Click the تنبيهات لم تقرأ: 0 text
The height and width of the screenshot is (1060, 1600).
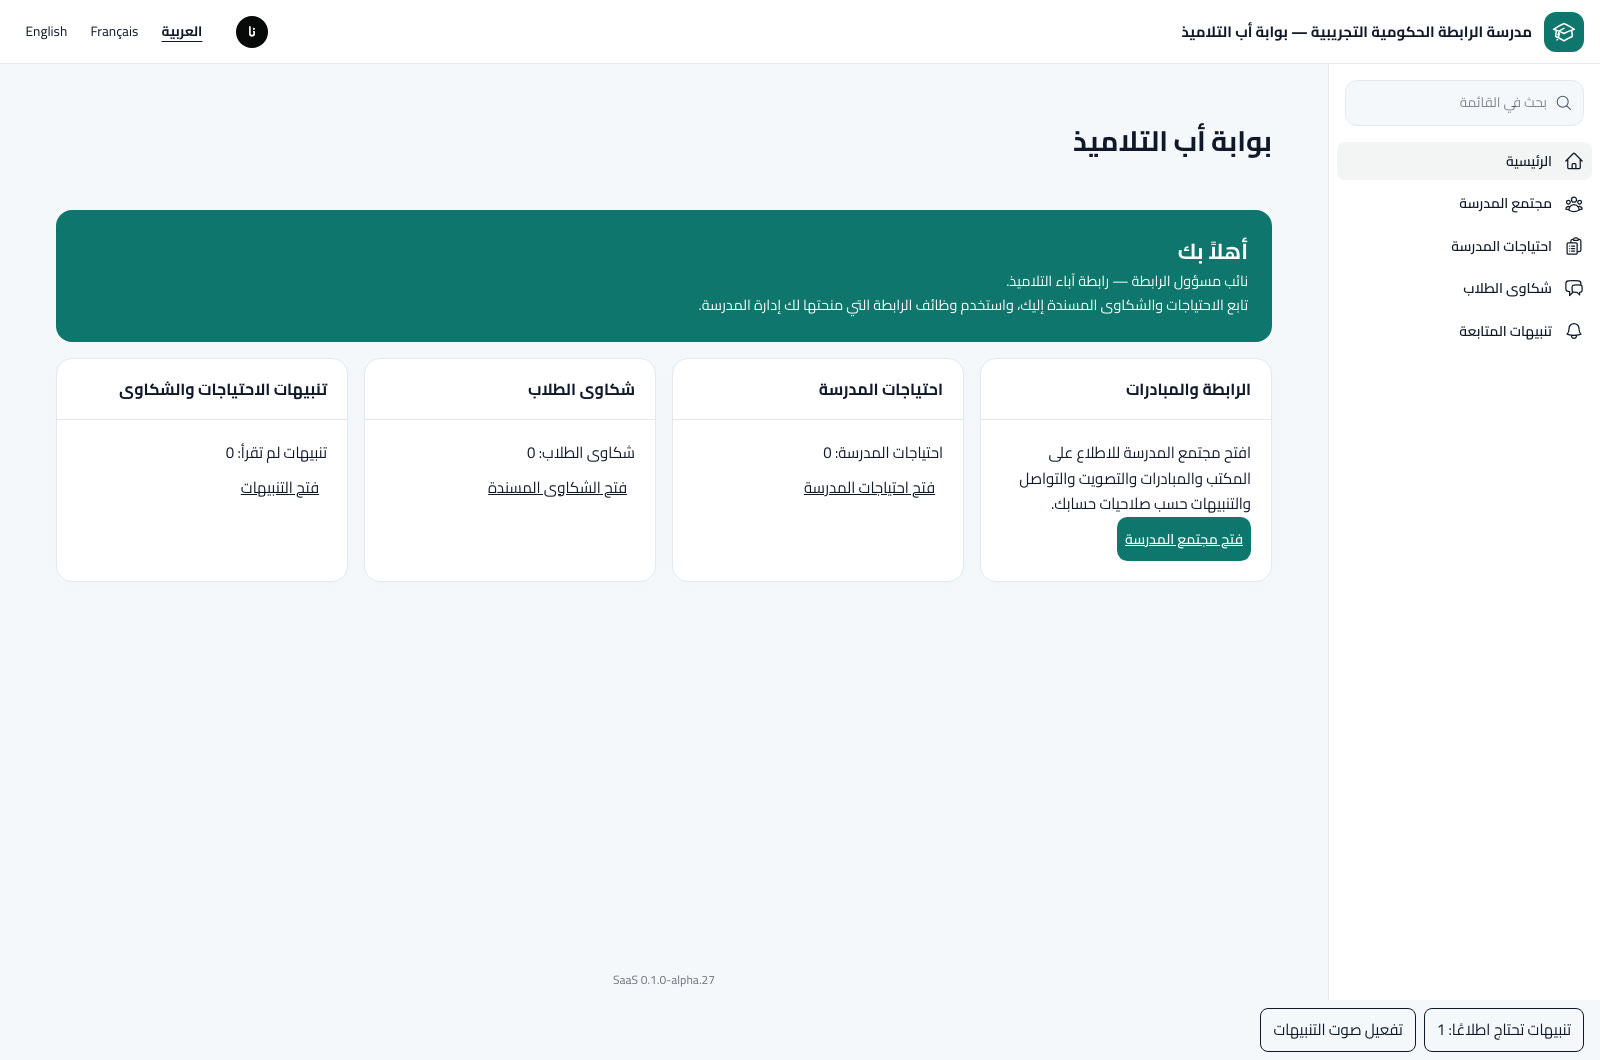(276, 453)
